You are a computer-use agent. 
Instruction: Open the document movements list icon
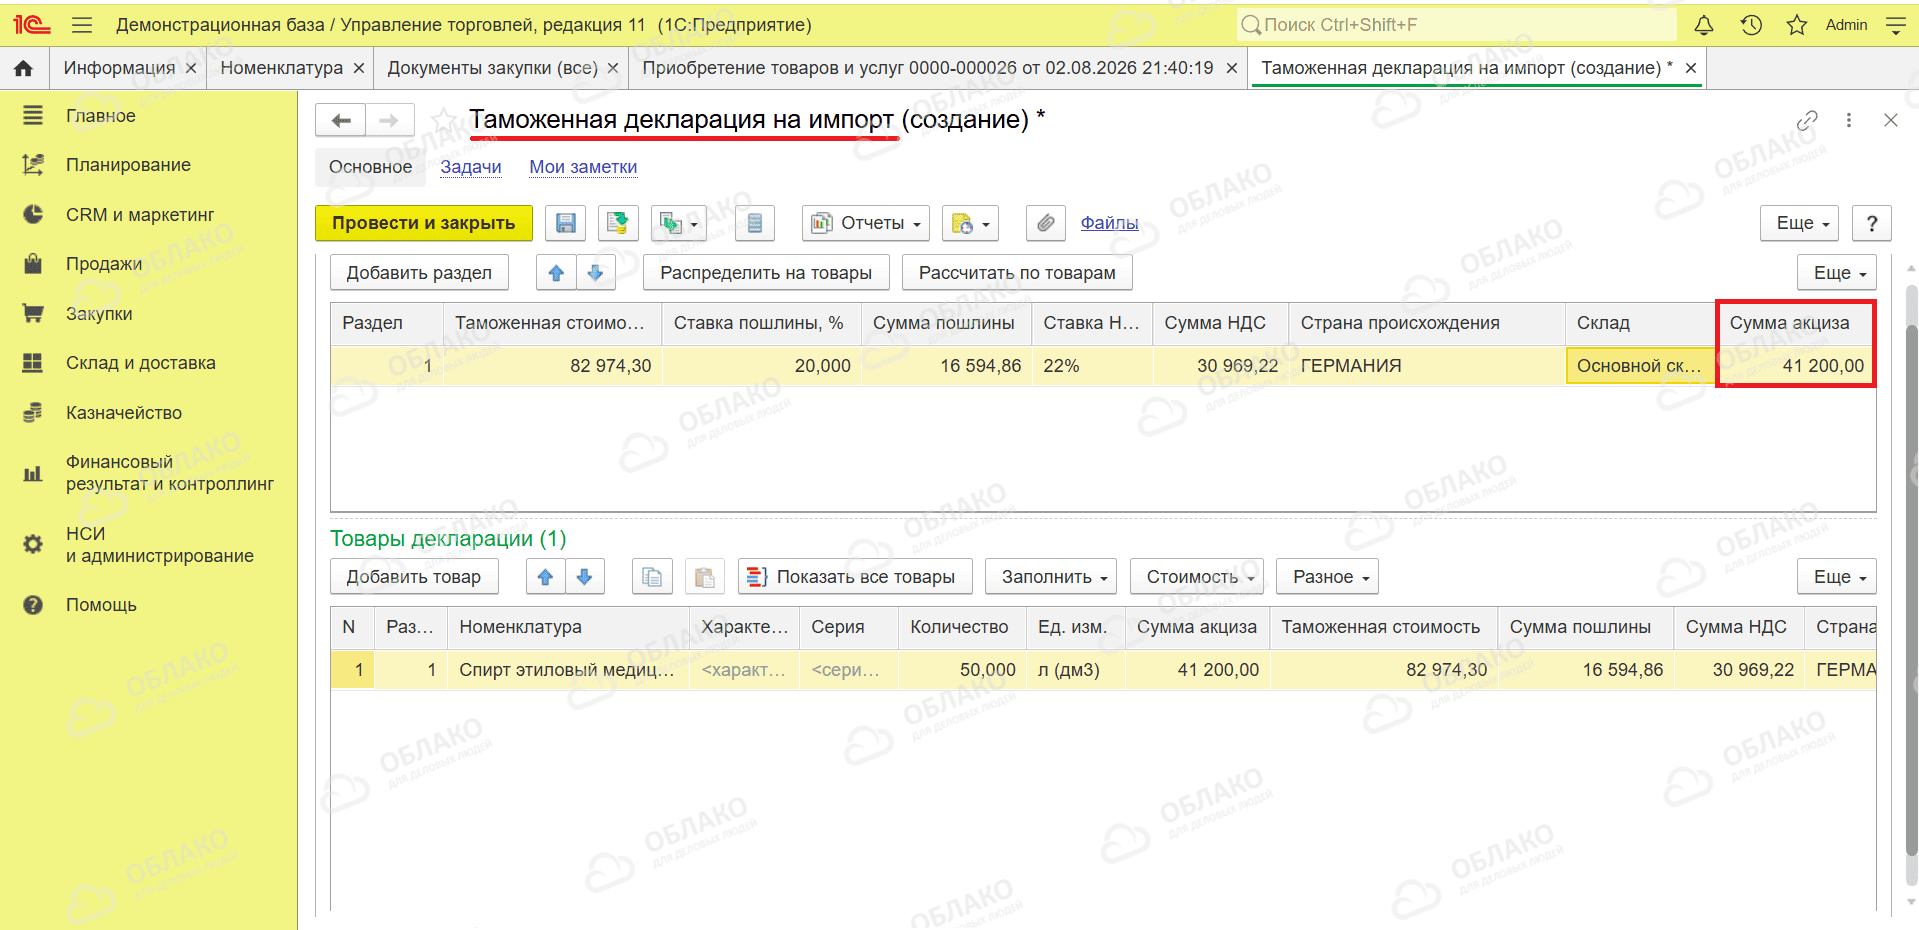click(755, 223)
